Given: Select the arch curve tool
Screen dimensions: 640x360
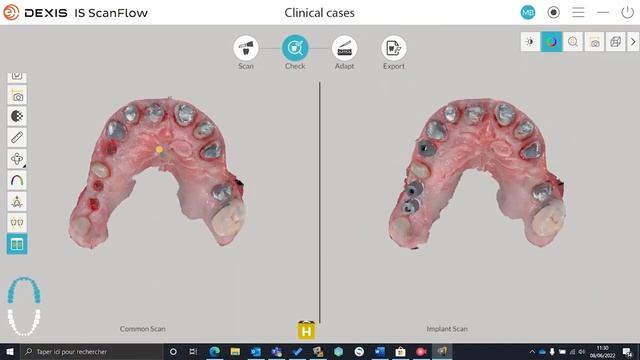Looking at the screenshot, I should [x=17, y=180].
